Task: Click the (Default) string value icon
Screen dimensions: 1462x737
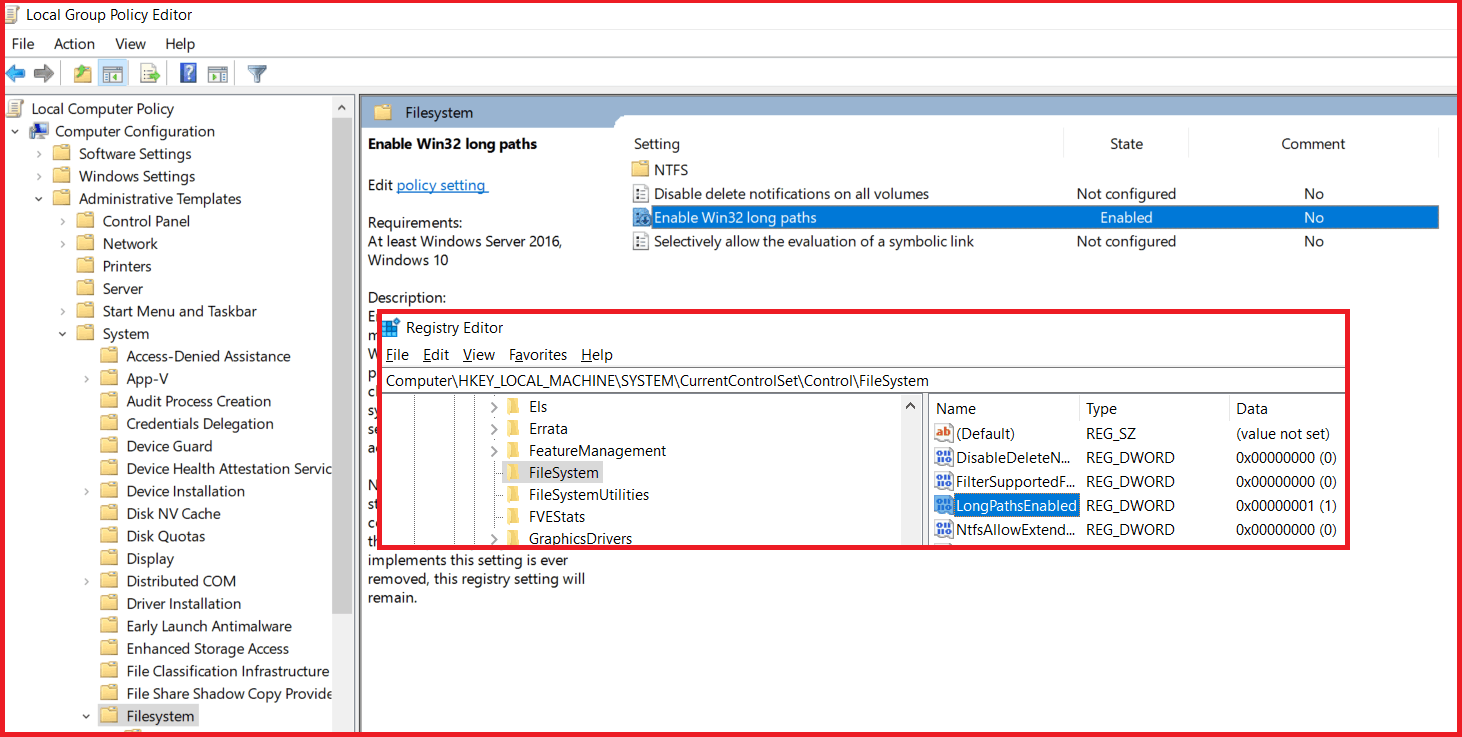Action: 944,433
